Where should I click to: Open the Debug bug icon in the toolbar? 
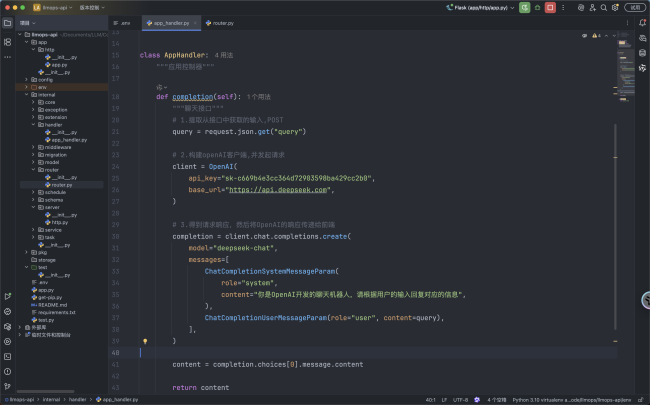click(x=538, y=7)
